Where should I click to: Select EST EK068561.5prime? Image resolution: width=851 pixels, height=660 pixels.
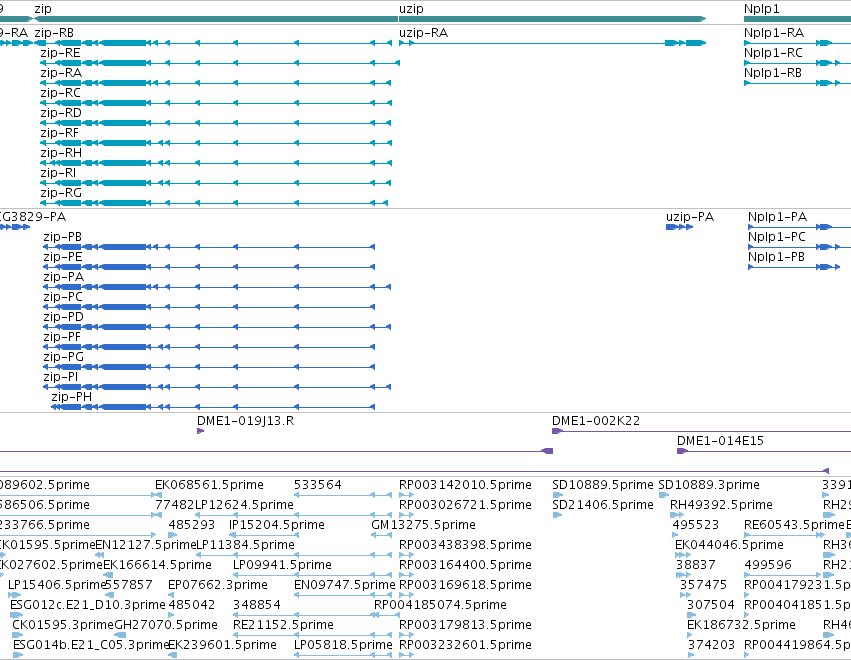[x=209, y=485]
